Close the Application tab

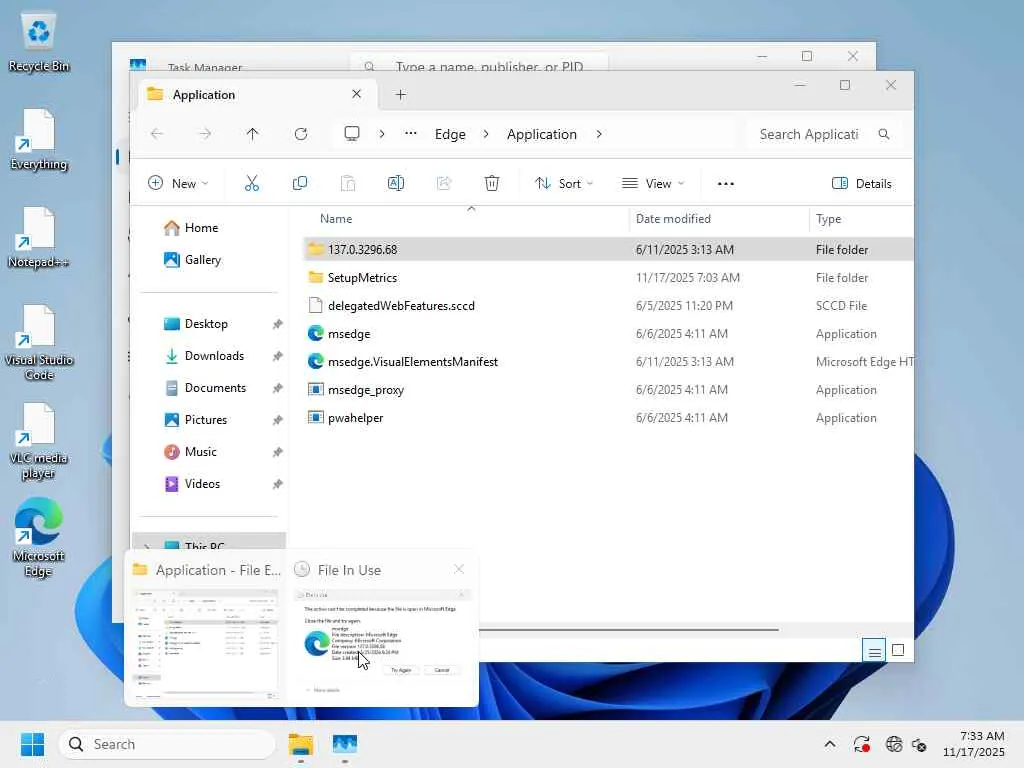click(x=357, y=94)
